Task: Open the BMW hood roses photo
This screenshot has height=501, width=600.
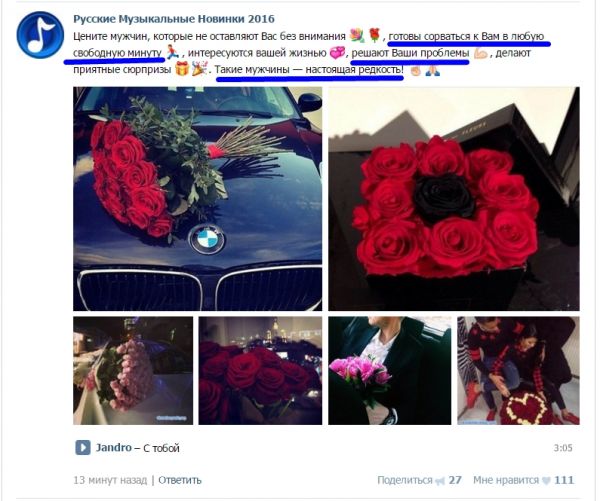Action: pos(197,199)
